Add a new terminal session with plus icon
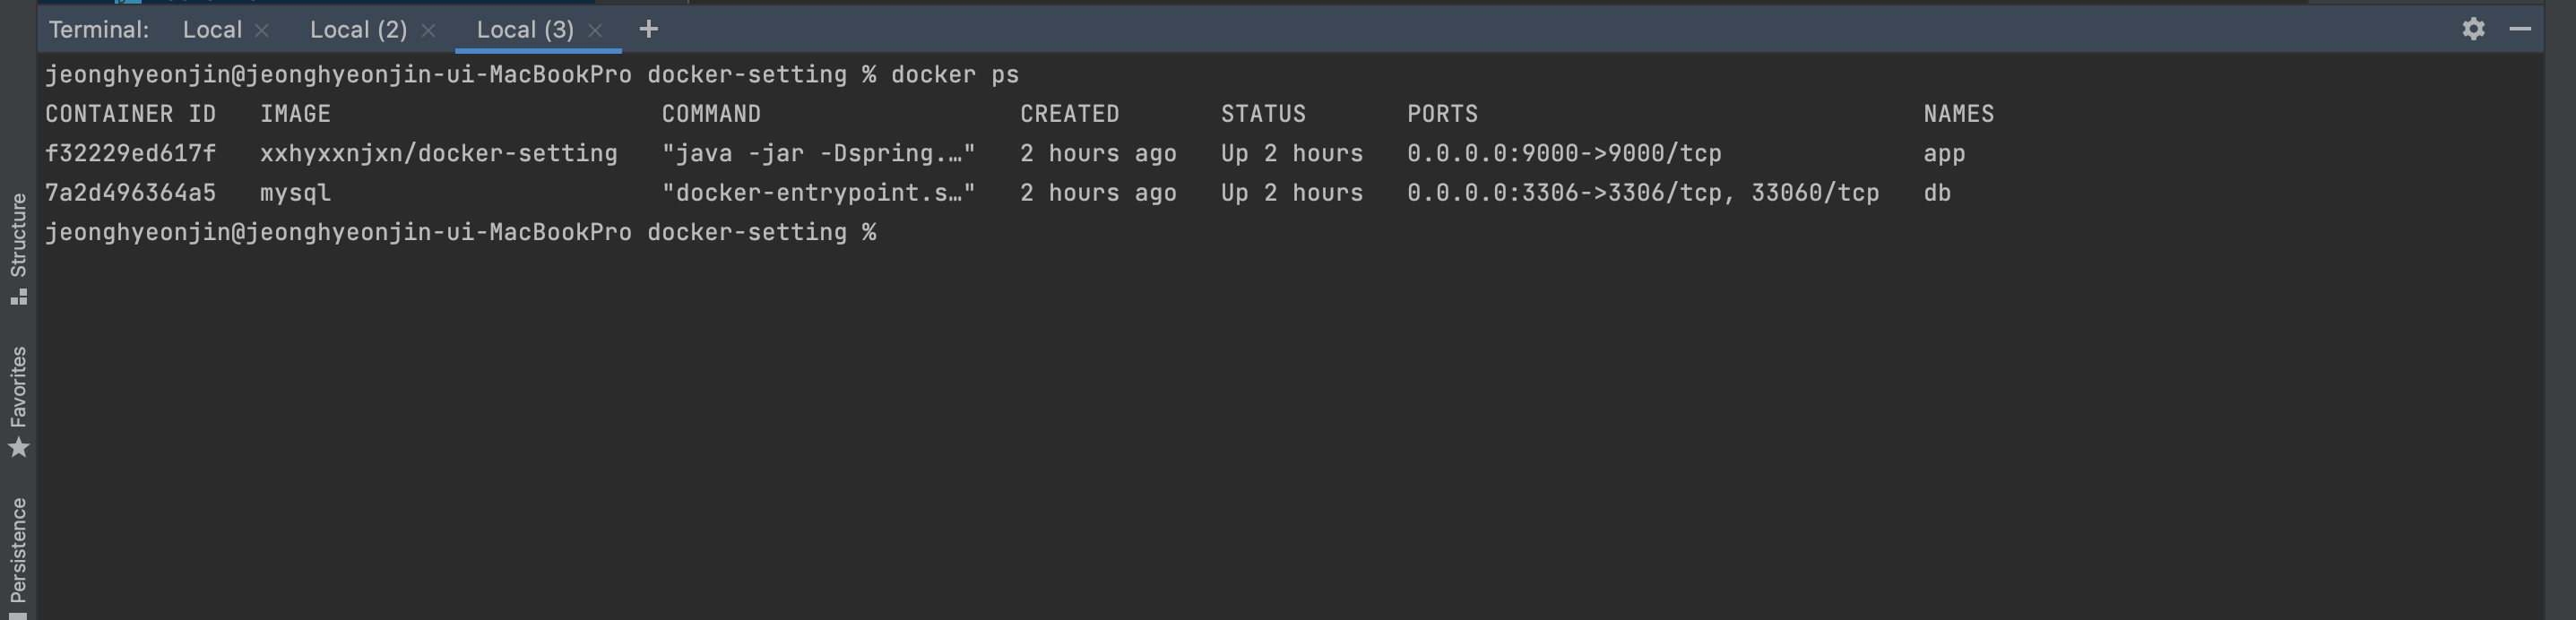This screenshot has height=620, width=2576. point(649,29)
